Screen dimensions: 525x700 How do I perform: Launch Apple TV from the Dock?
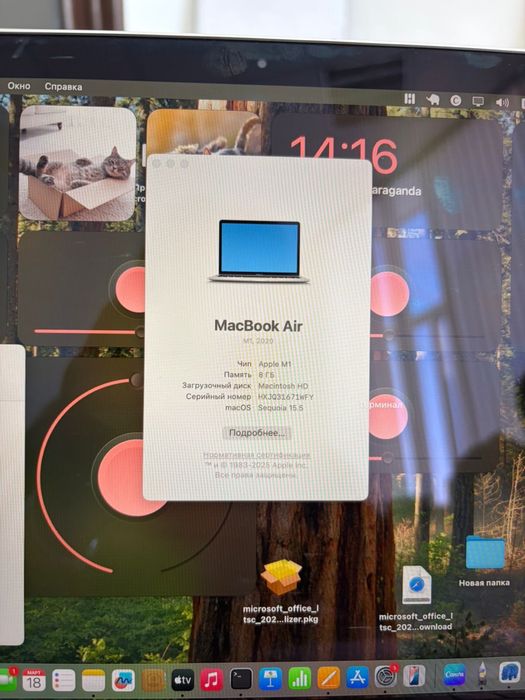(183, 680)
